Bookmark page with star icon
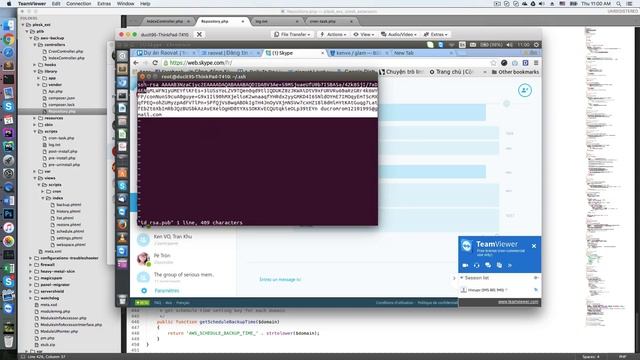 click(493, 63)
